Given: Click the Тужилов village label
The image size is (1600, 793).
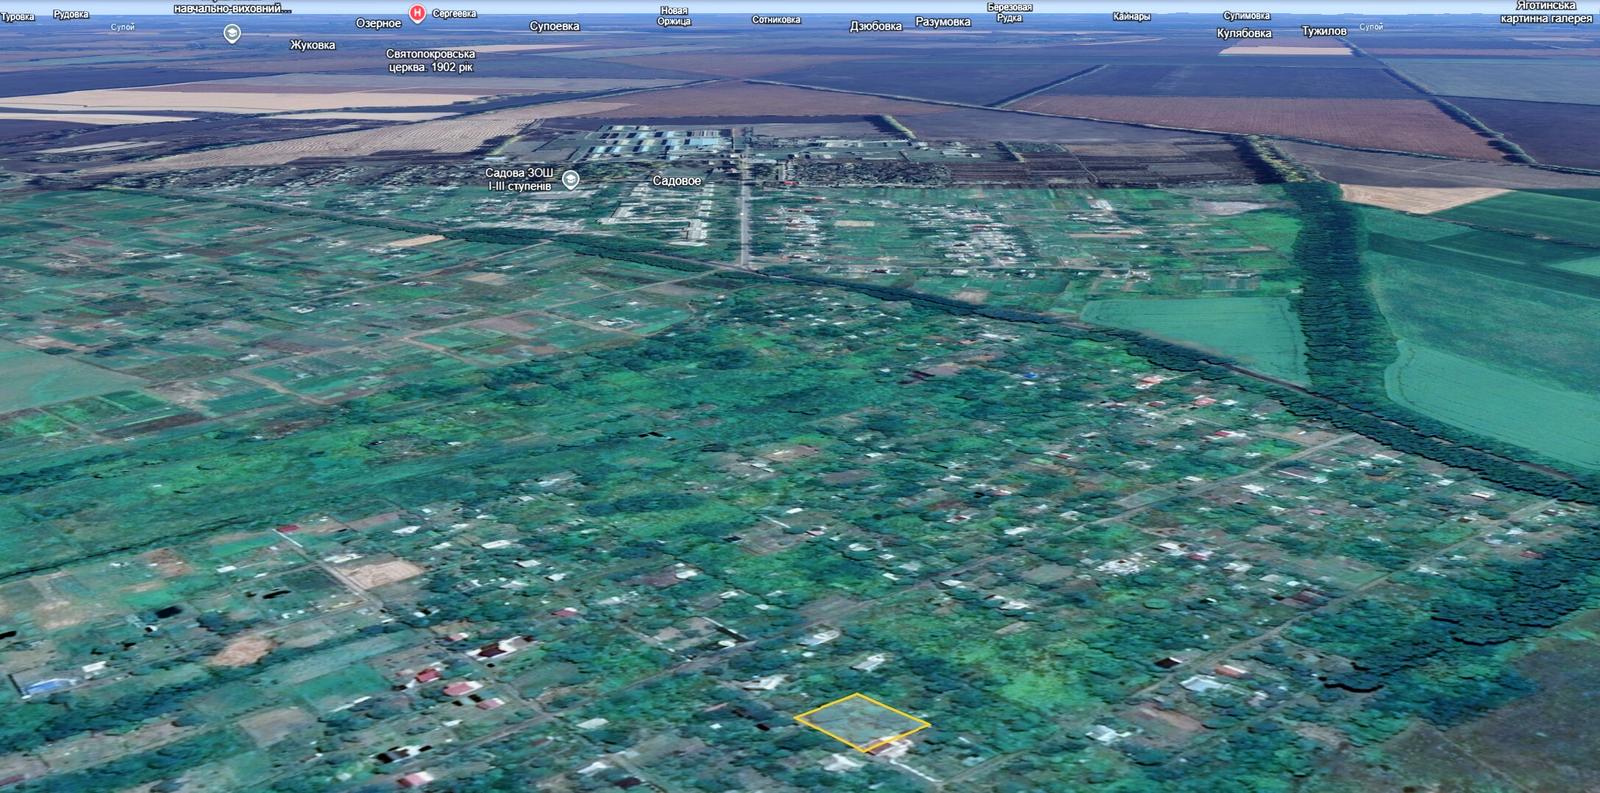Looking at the screenshot, I should (1324, 31).
